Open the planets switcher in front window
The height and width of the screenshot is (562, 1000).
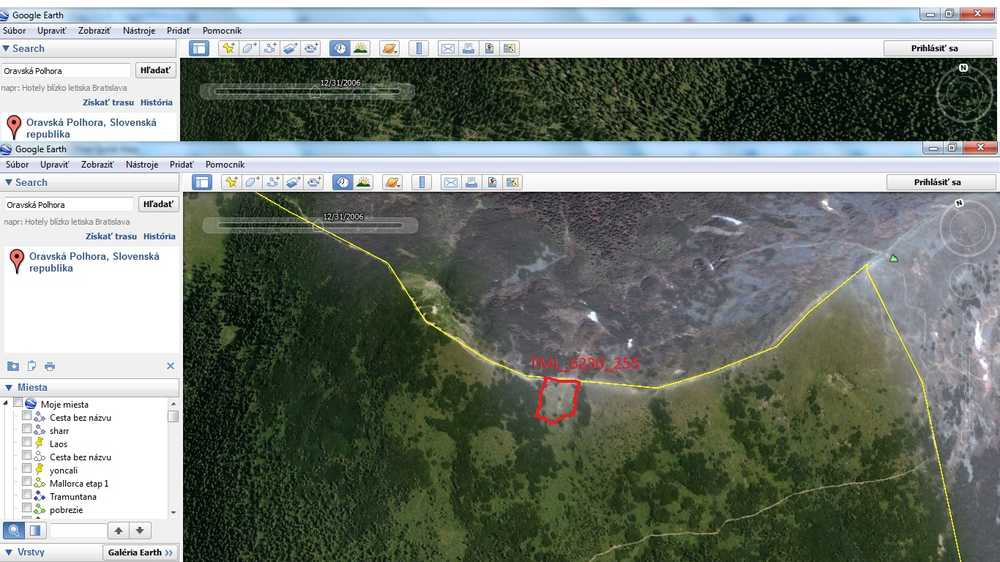[x=392, y=182]
